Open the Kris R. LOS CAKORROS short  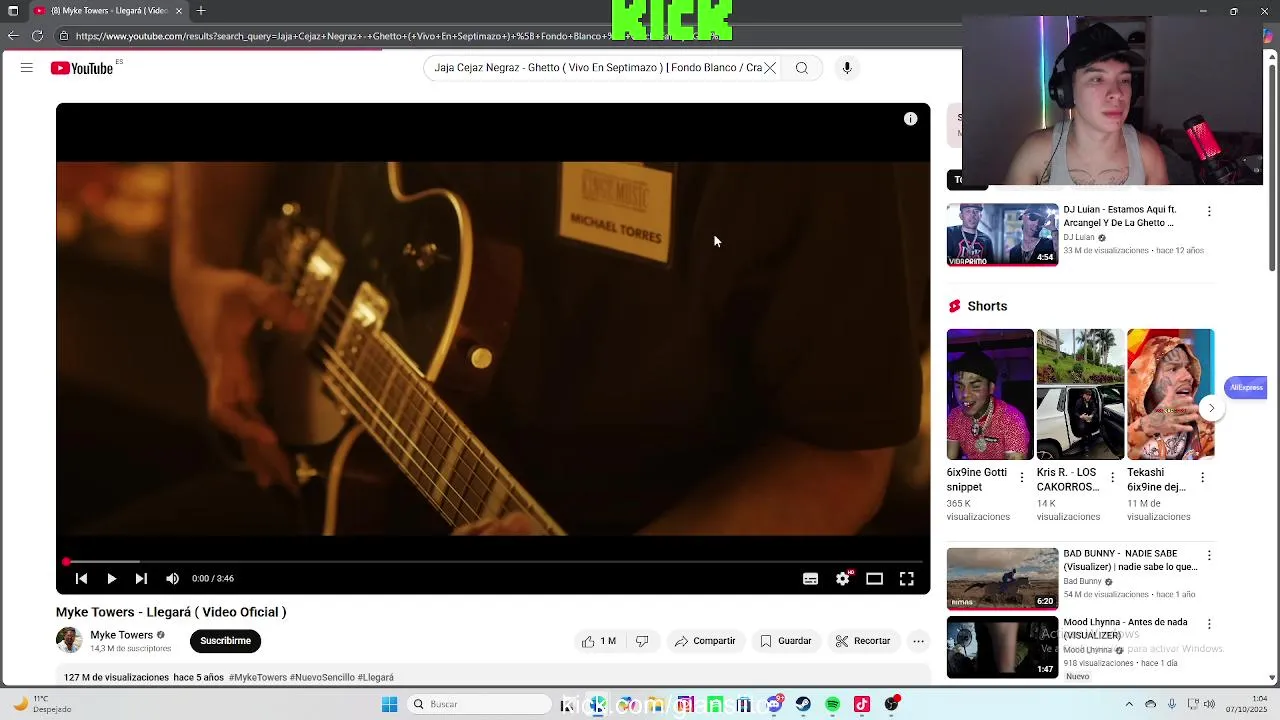click(x=1080, y=394)
